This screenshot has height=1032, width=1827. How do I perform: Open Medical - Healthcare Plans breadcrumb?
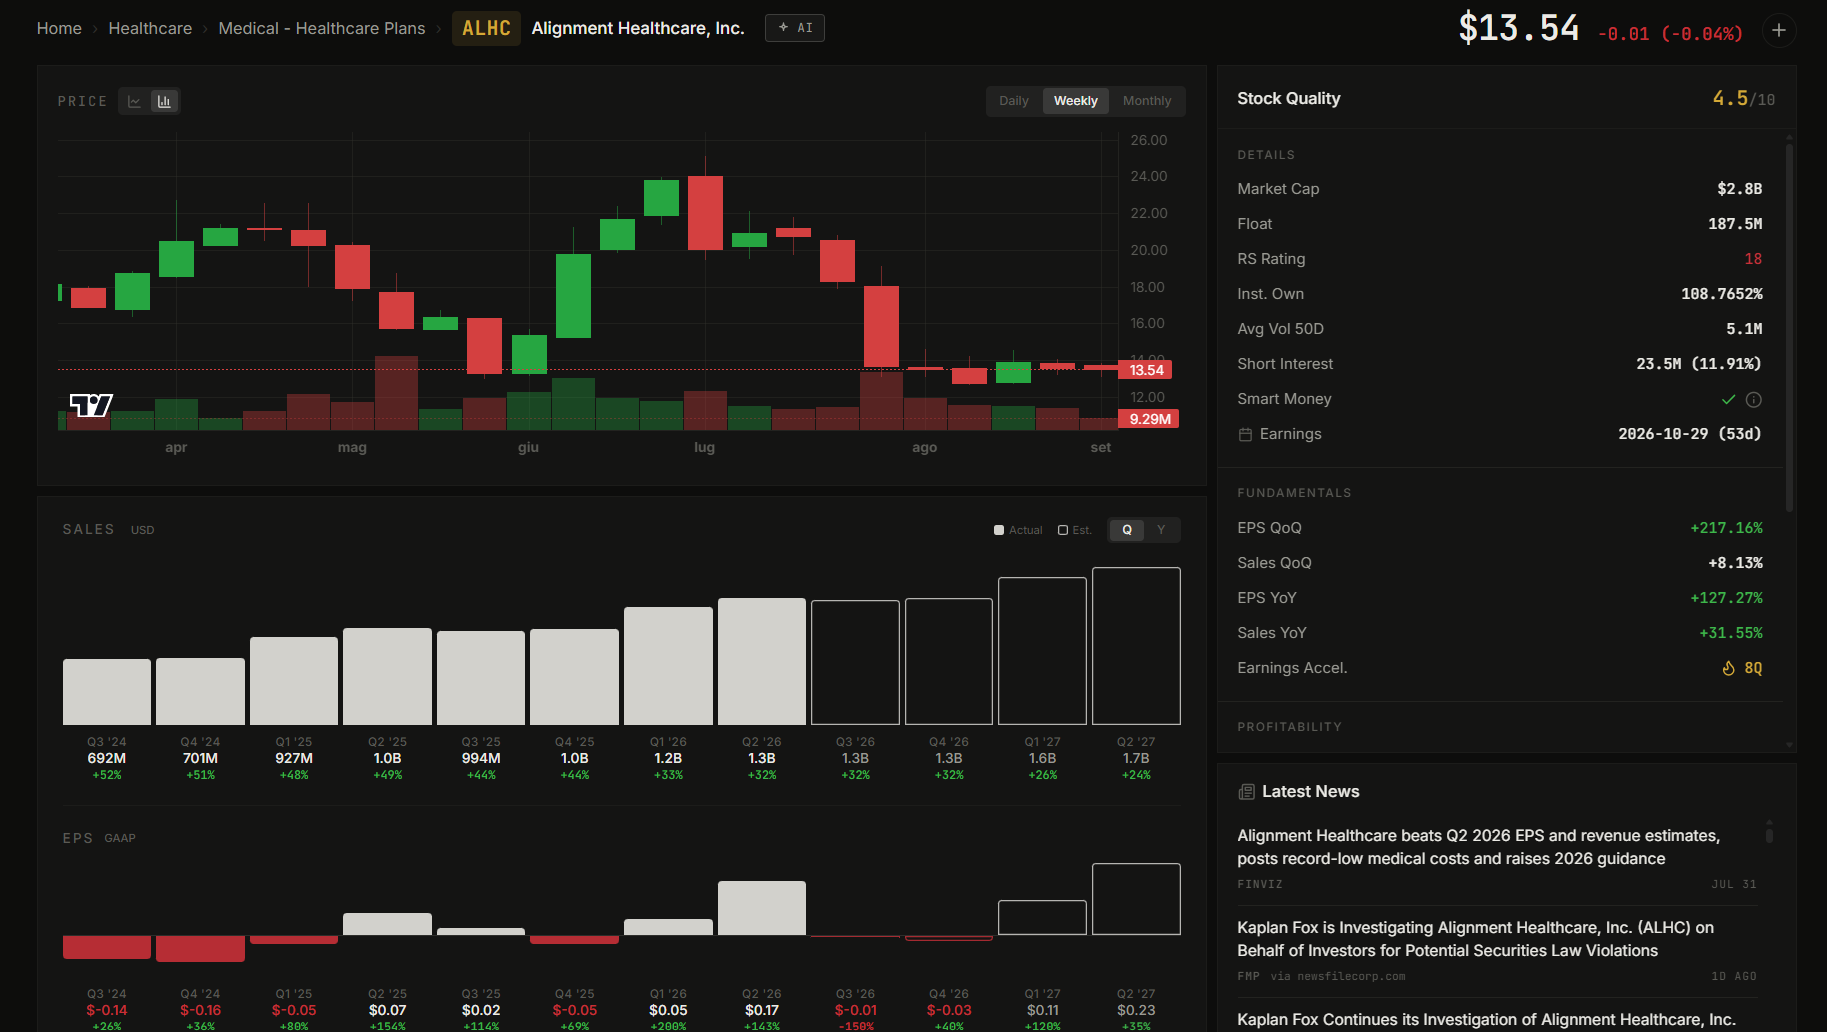click(x=322, y=28)
